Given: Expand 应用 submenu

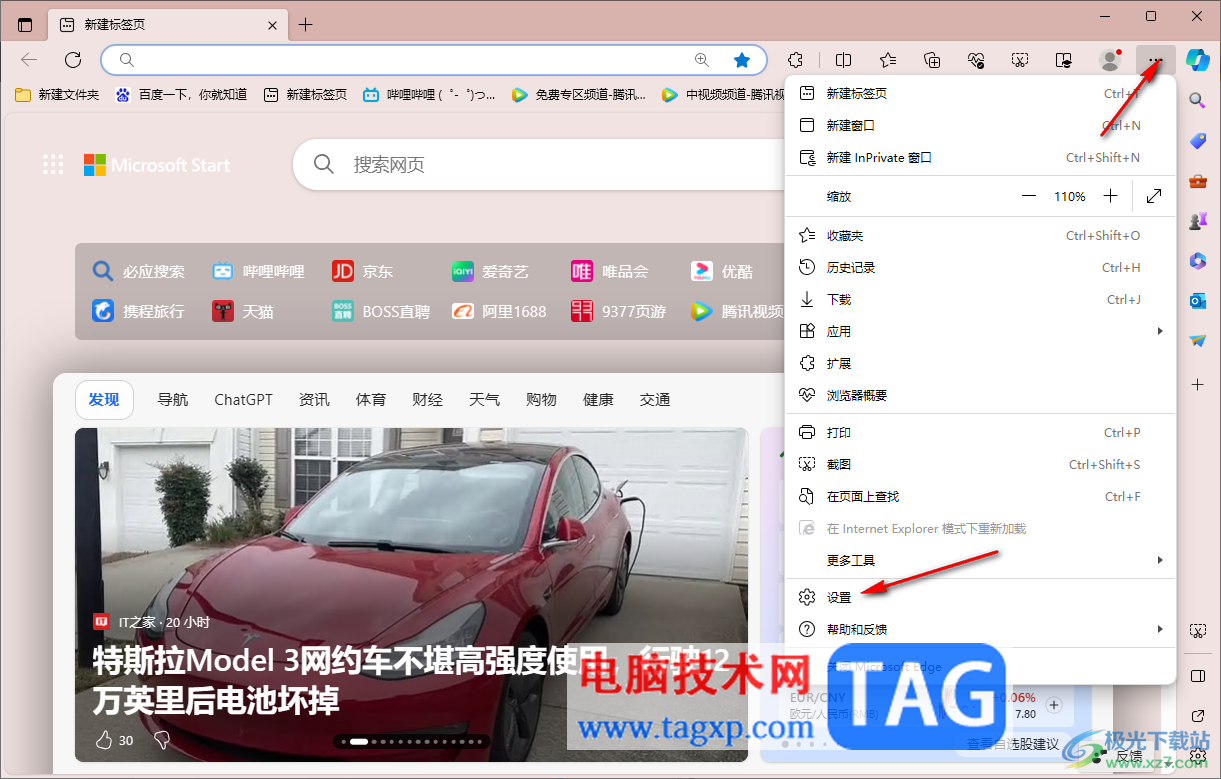Looking at the screenshot, I should click(x=980, y=331).
